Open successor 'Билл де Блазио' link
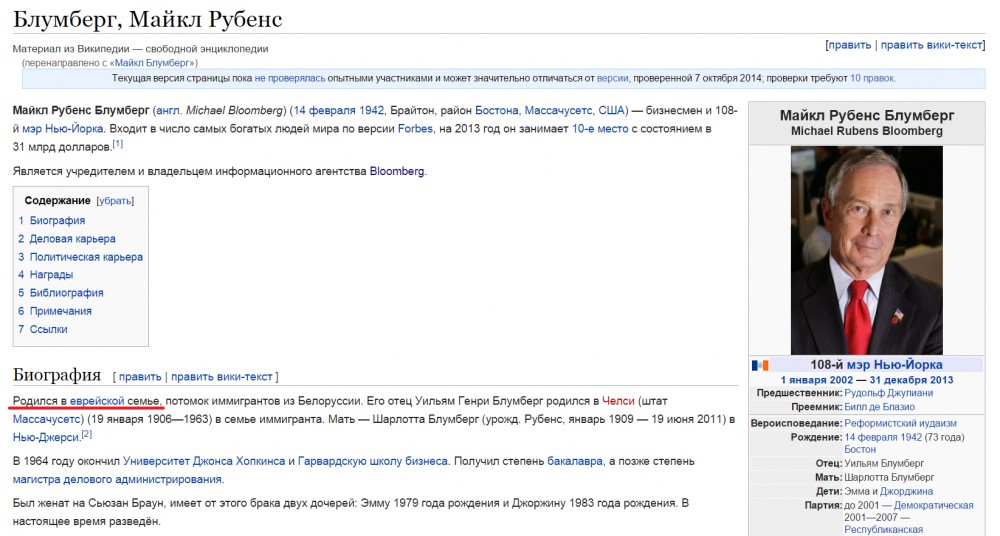The width and height of the screenshot is (1000, 536). click(879, 407)
